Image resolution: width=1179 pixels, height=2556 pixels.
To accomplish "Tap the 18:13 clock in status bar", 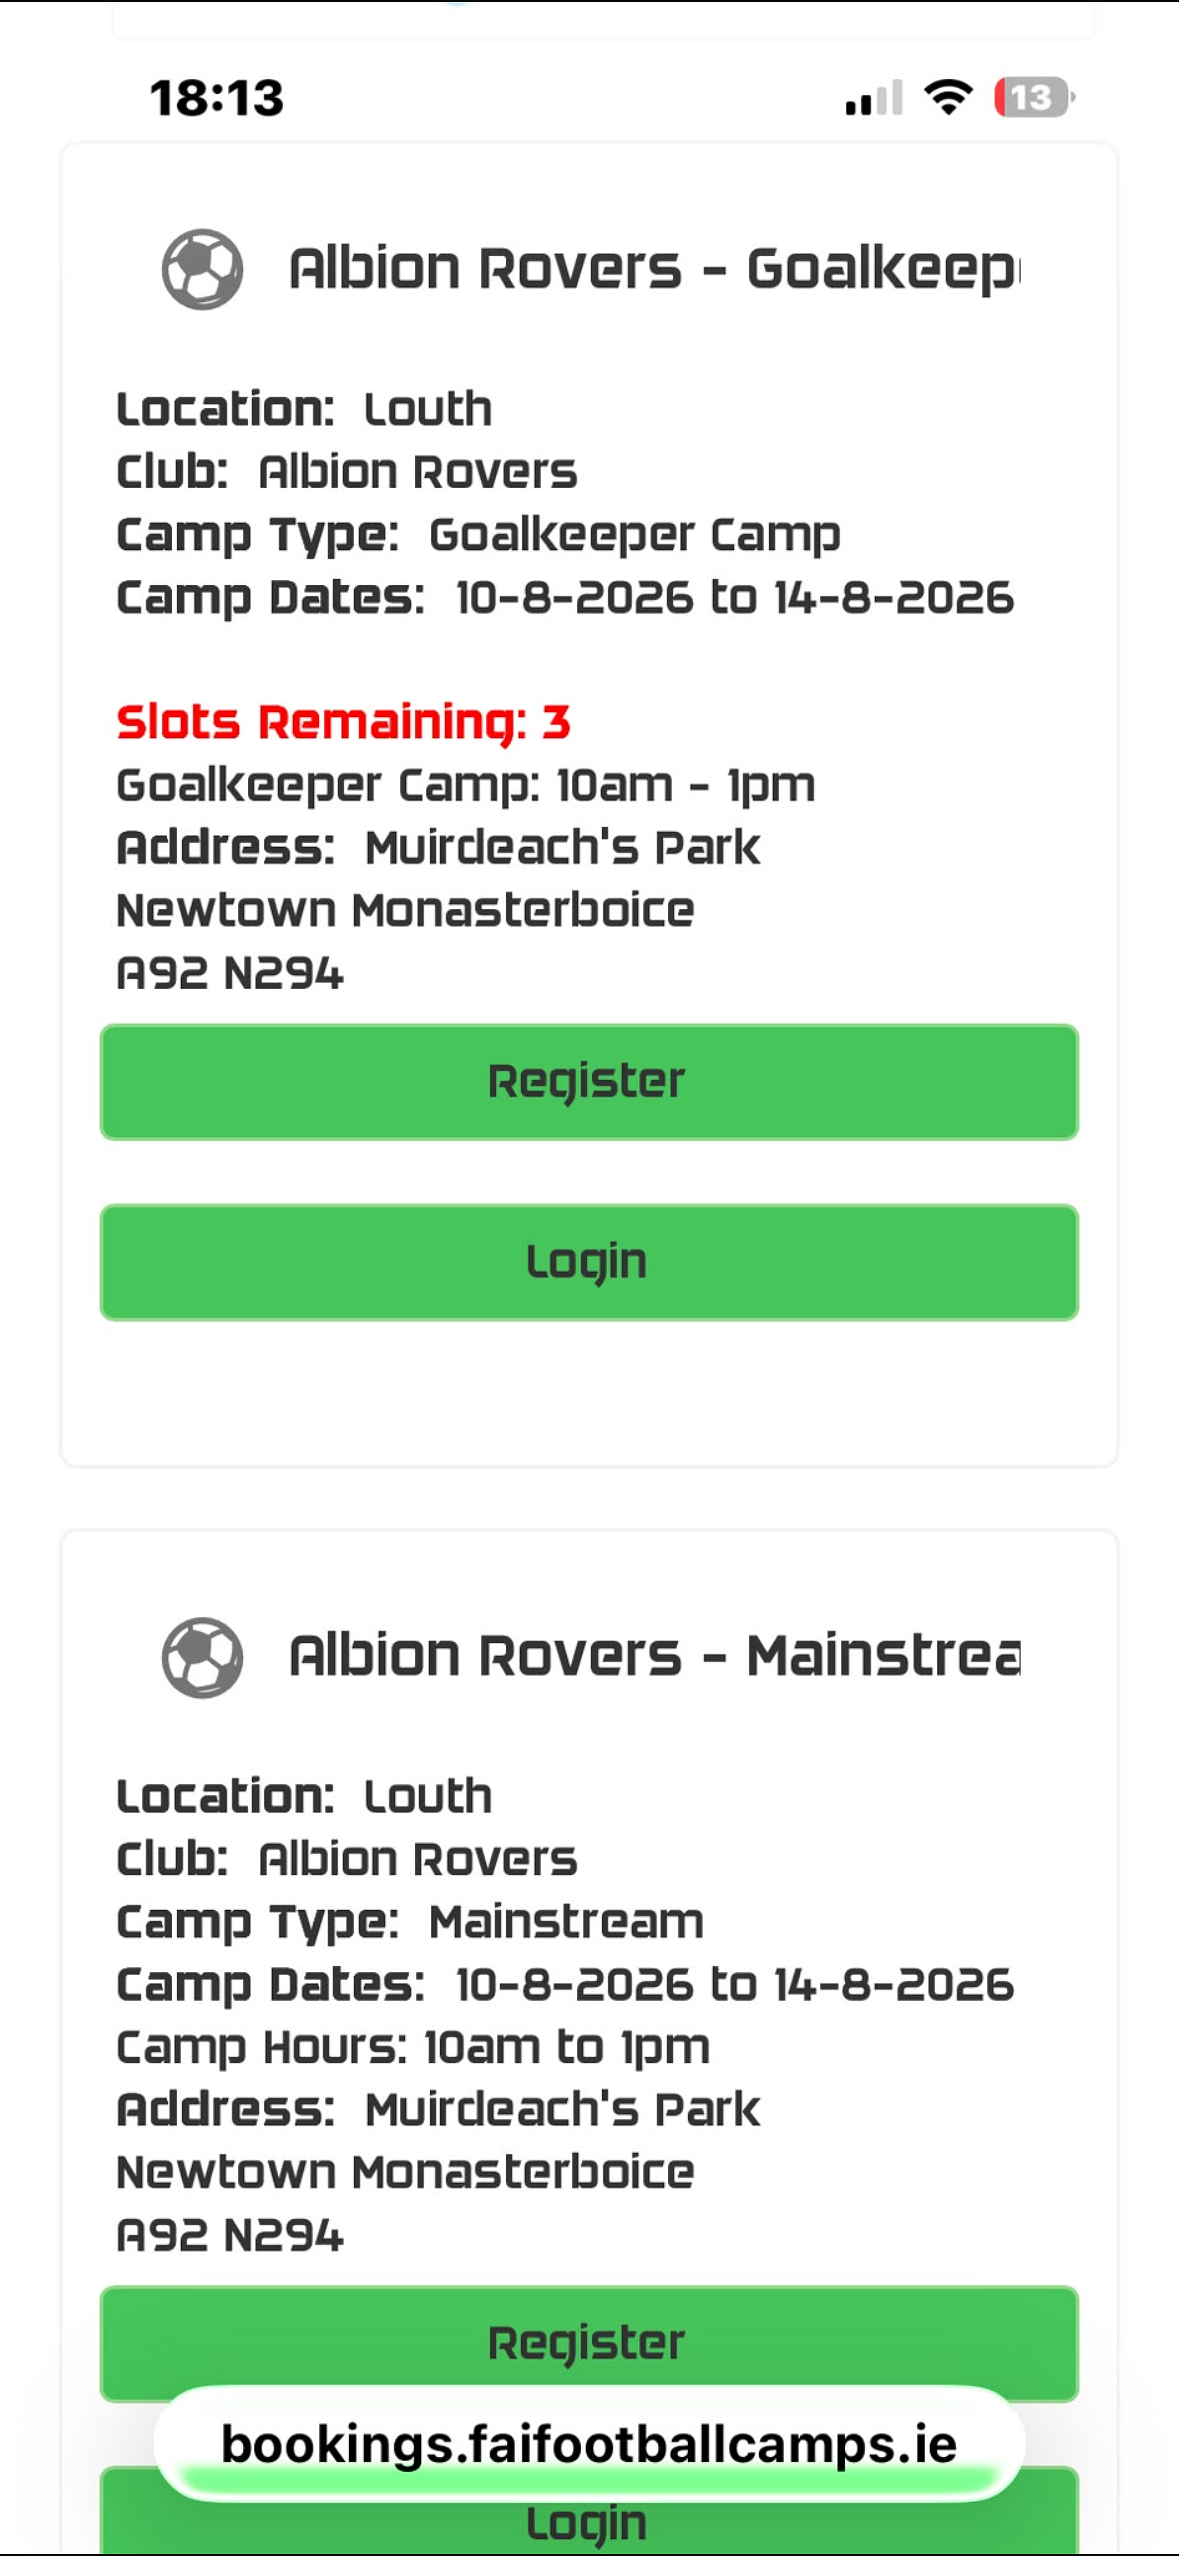I will (217, 98).
